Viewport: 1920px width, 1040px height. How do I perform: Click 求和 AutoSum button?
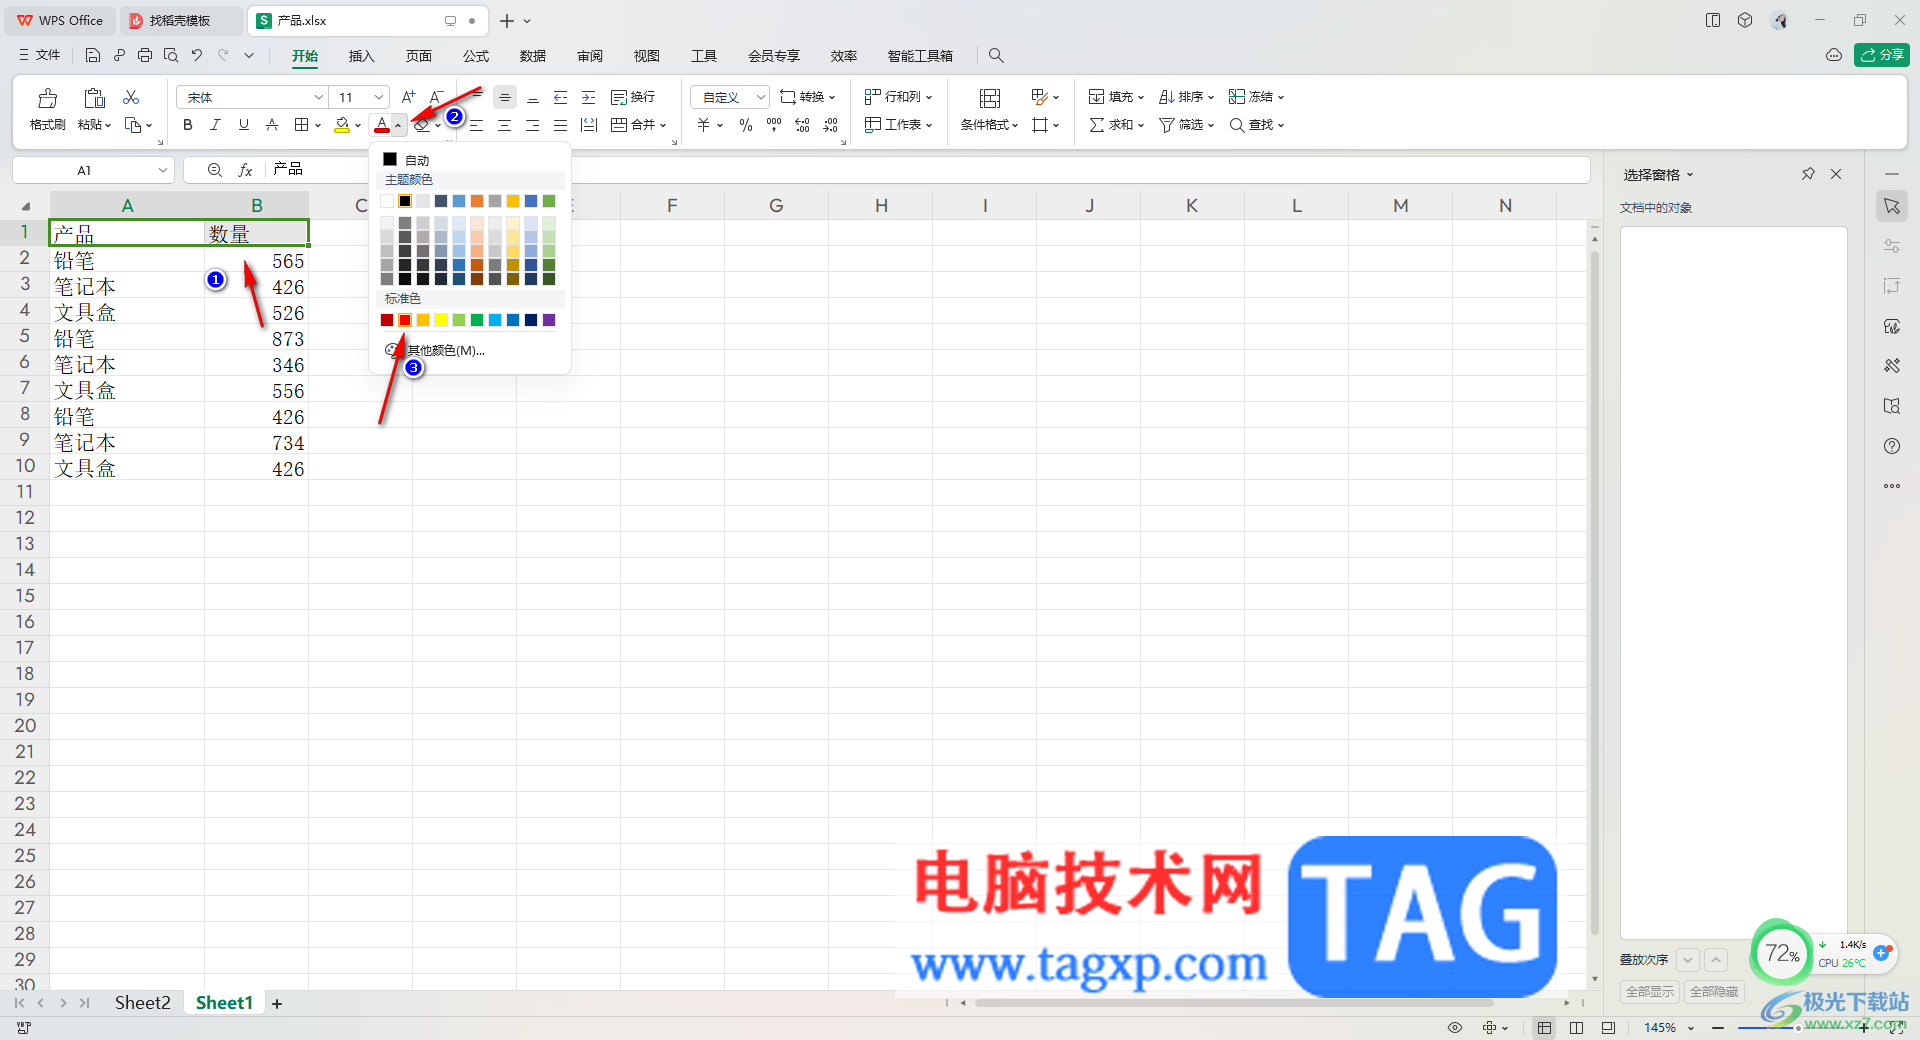click(x=1116, y=125)
